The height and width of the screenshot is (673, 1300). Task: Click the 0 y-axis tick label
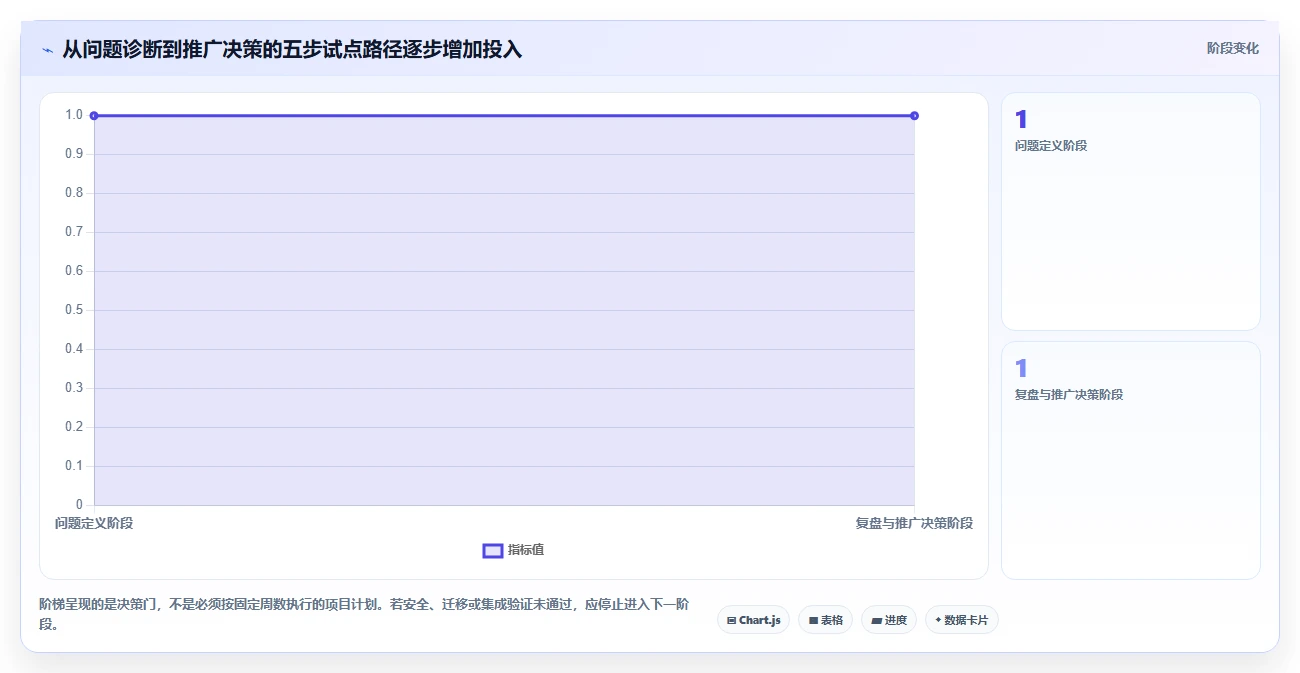[x=79, y=505]
